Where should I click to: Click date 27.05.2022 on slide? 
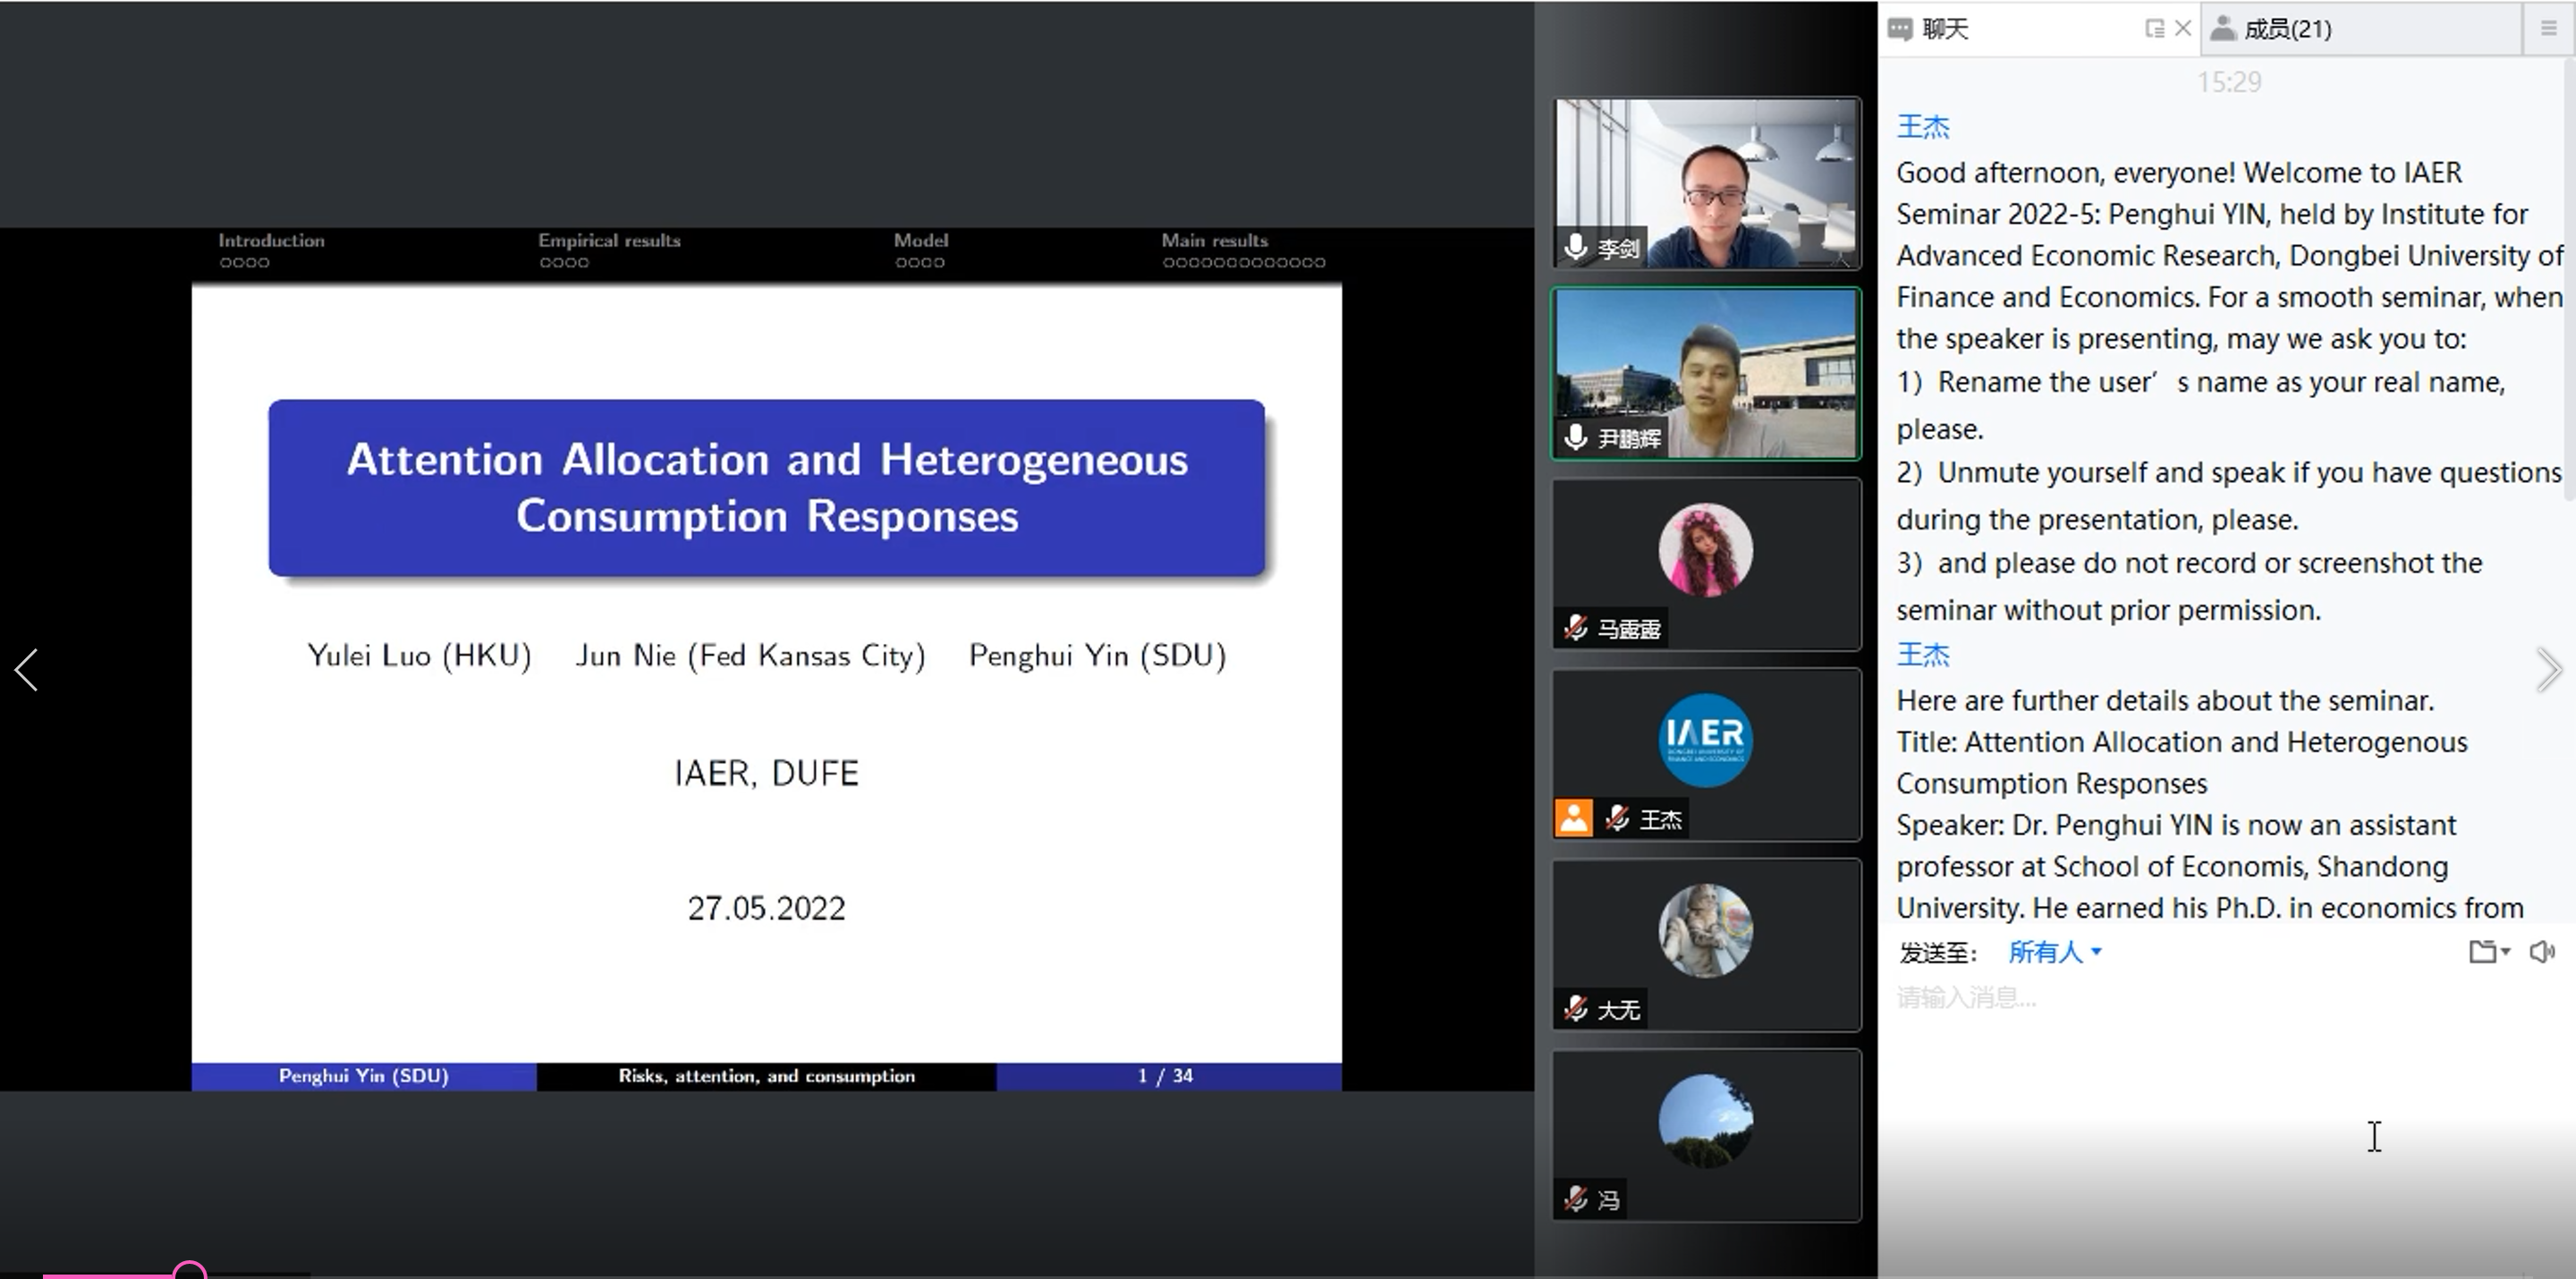click(x=766, y=908)
